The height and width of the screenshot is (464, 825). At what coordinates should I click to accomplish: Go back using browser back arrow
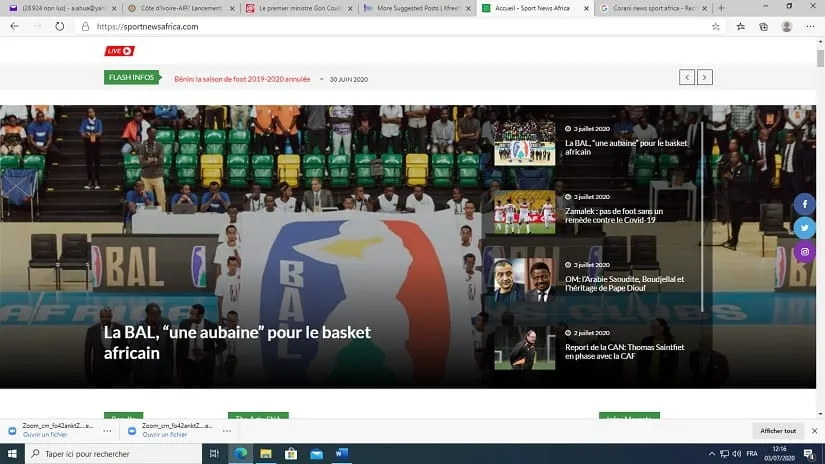[x=14, y=26]
